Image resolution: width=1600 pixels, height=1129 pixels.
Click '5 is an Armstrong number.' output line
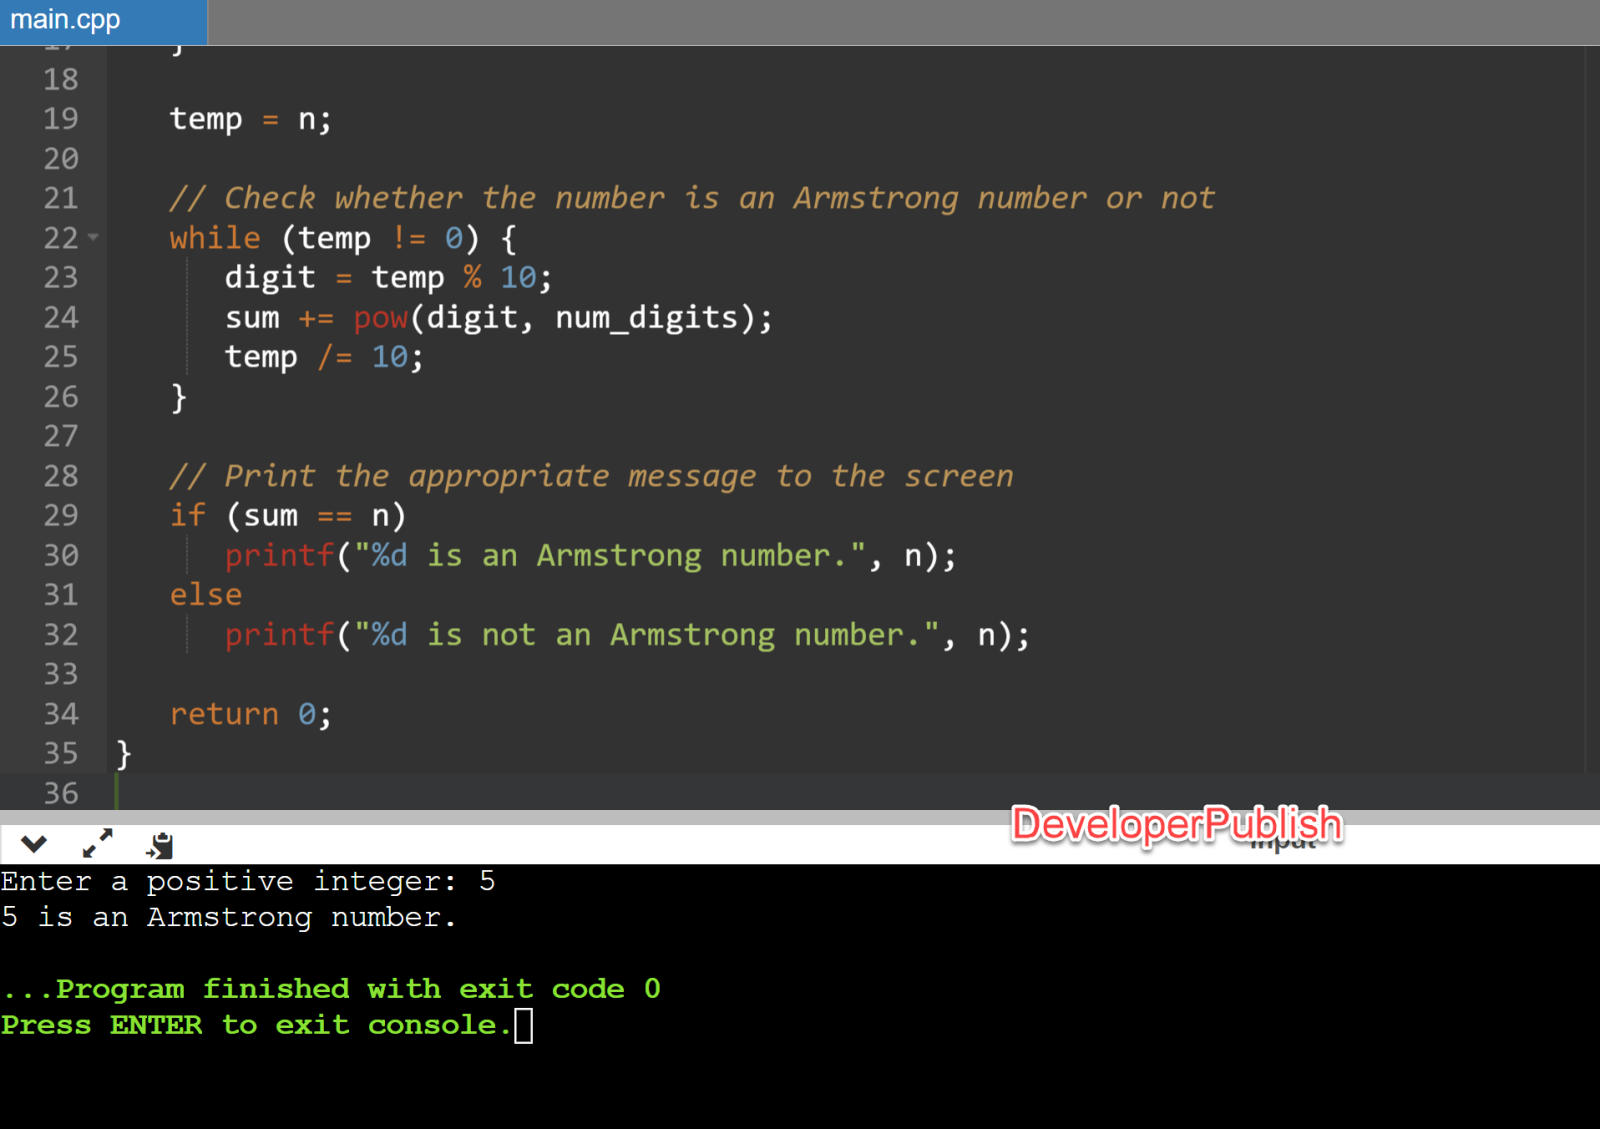[229, 917]
